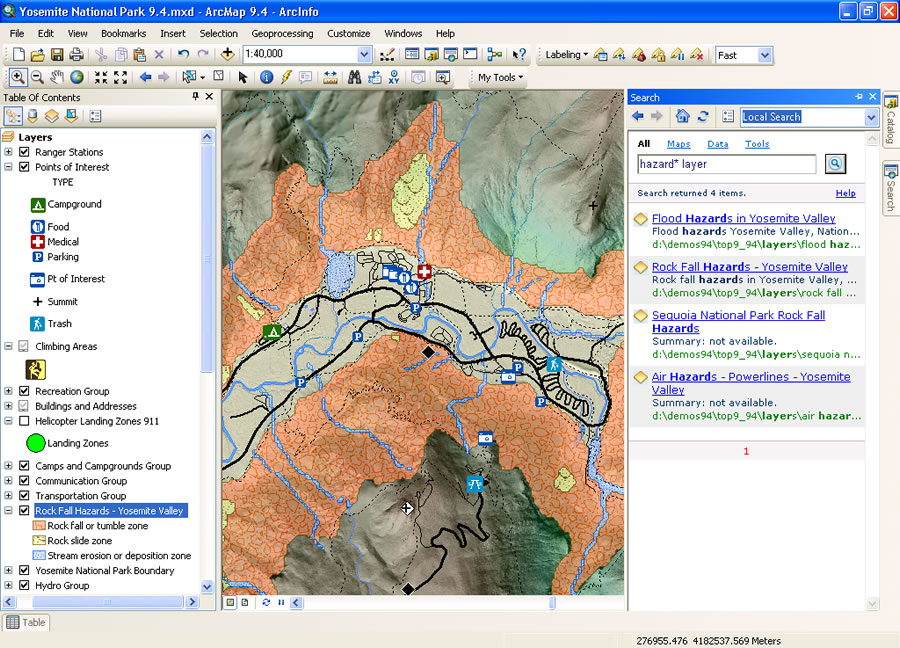Screen dimensions: 900x648
Task: Toggle Camps and Campgrounds Group checkbox
Action: [x=24, y=465]
